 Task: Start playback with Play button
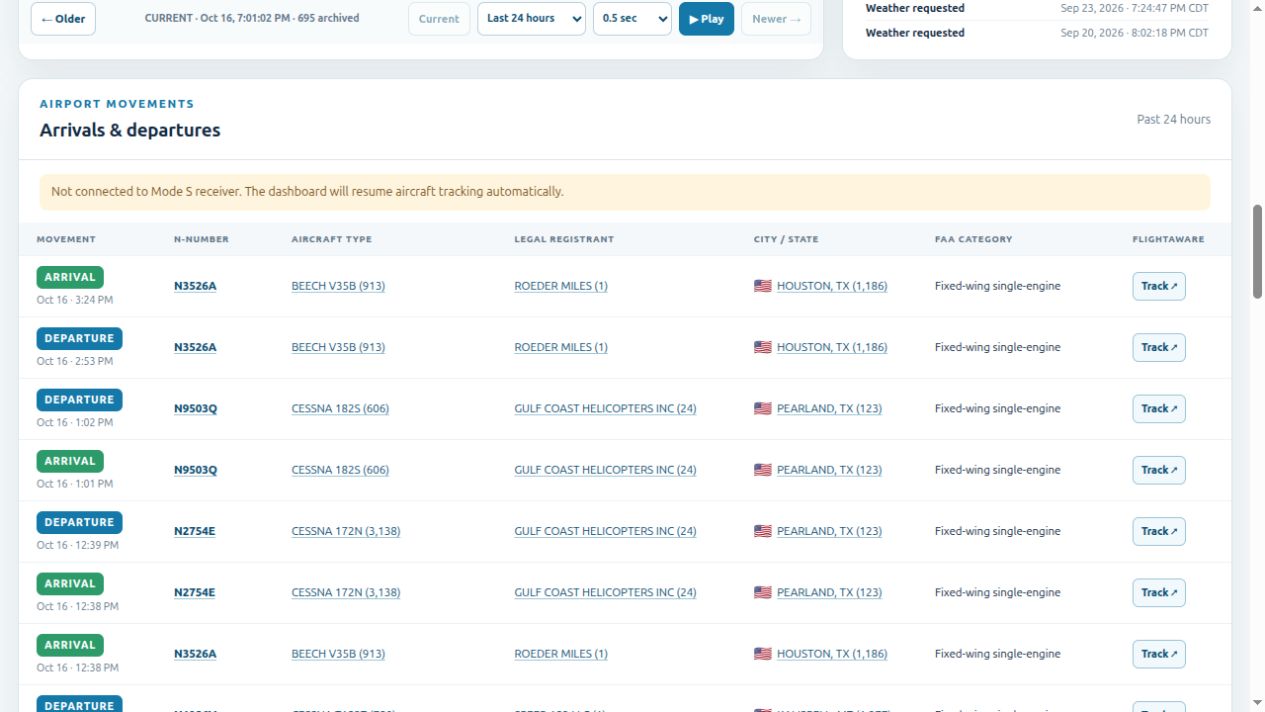click(x=706, y=19)
